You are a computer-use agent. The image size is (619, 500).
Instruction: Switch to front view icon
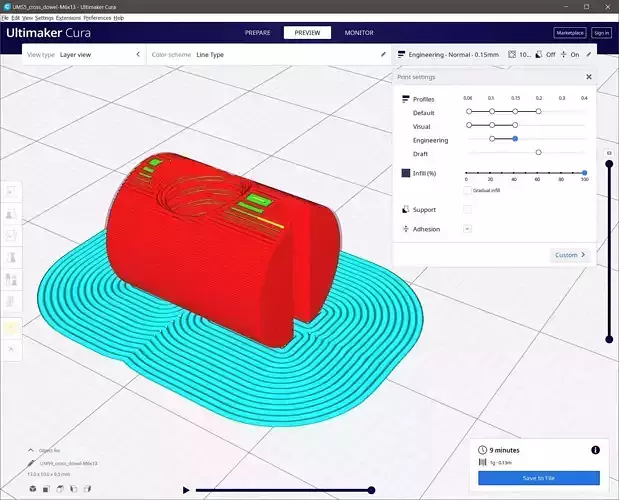[46, 489]
